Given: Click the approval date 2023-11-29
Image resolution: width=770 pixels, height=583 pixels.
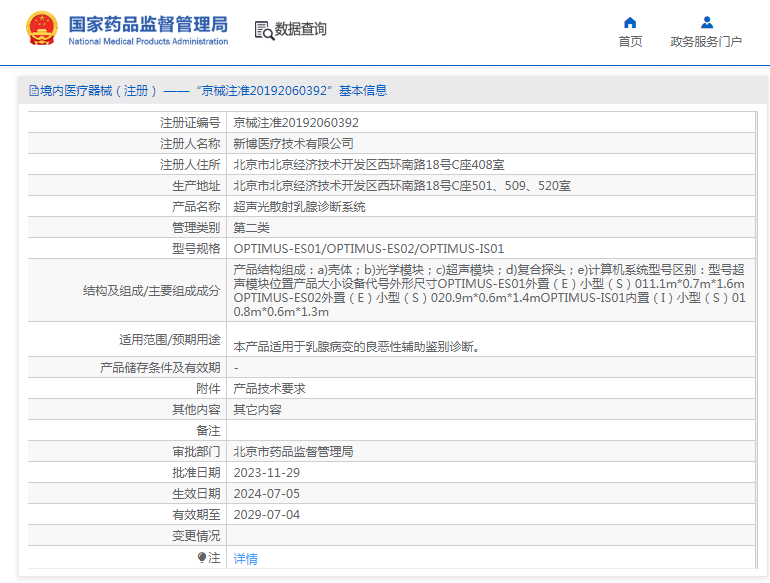Looking at the screenshot, I should coord(267,473).
